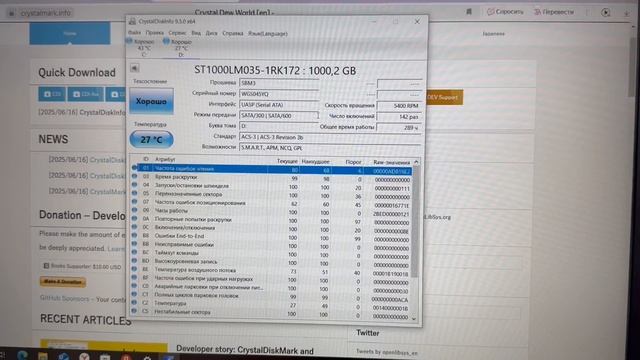The width and height of the screenshot is (640, 360).
Task: Click the firmware field SBM3
Action: click(279, 83)
